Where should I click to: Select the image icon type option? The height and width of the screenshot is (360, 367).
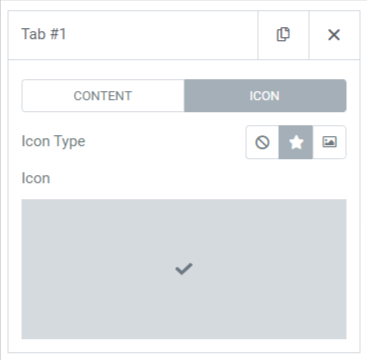(x=329, y=142)
